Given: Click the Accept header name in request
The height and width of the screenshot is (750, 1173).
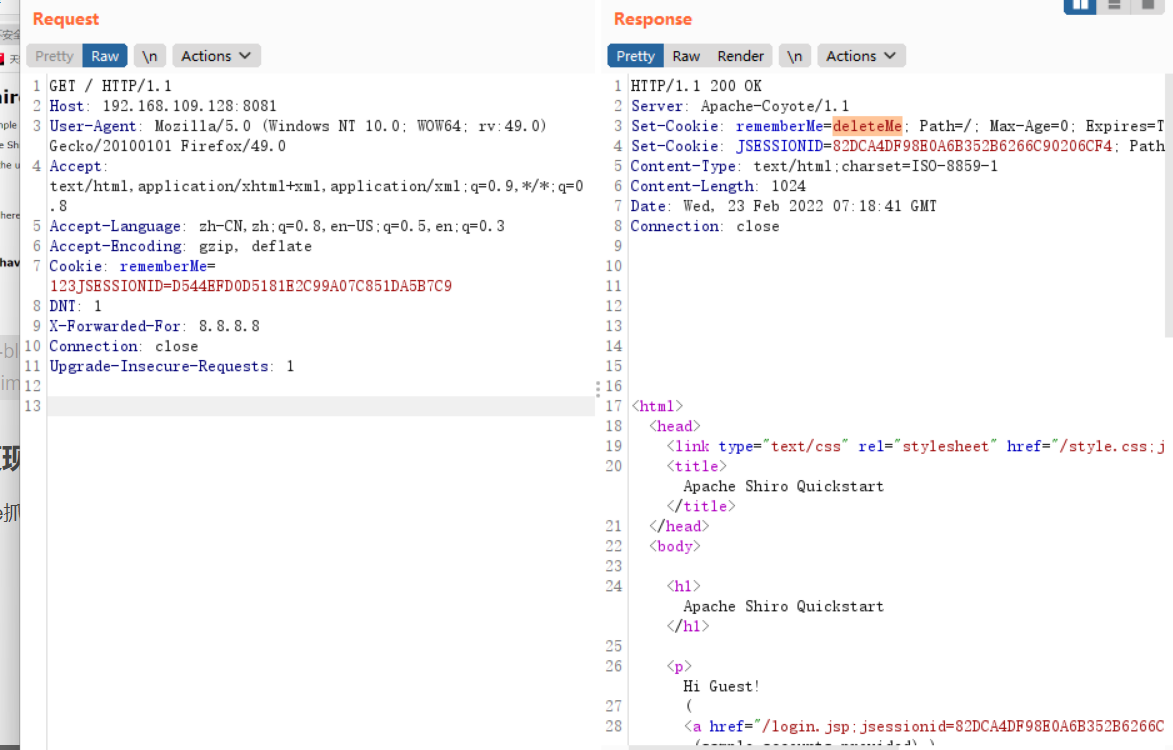Looking at the screenshot, I should (x=76, y=166).
